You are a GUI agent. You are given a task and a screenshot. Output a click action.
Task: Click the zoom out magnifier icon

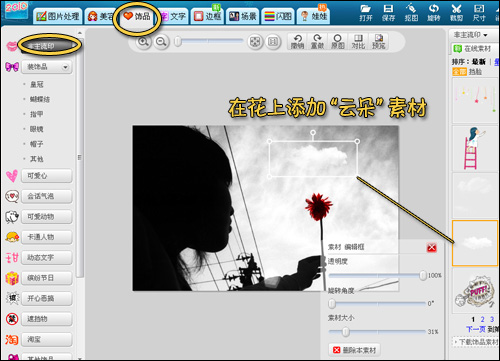coord(162,42)
